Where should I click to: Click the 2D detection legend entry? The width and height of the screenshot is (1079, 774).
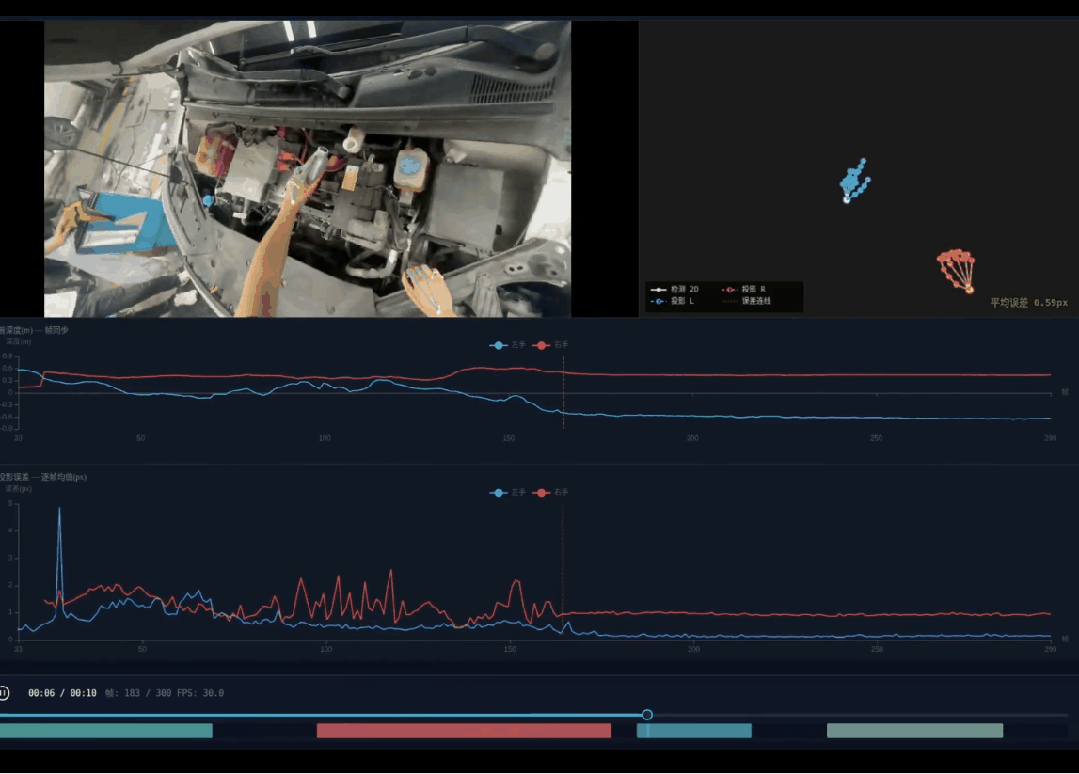[675, 290]
